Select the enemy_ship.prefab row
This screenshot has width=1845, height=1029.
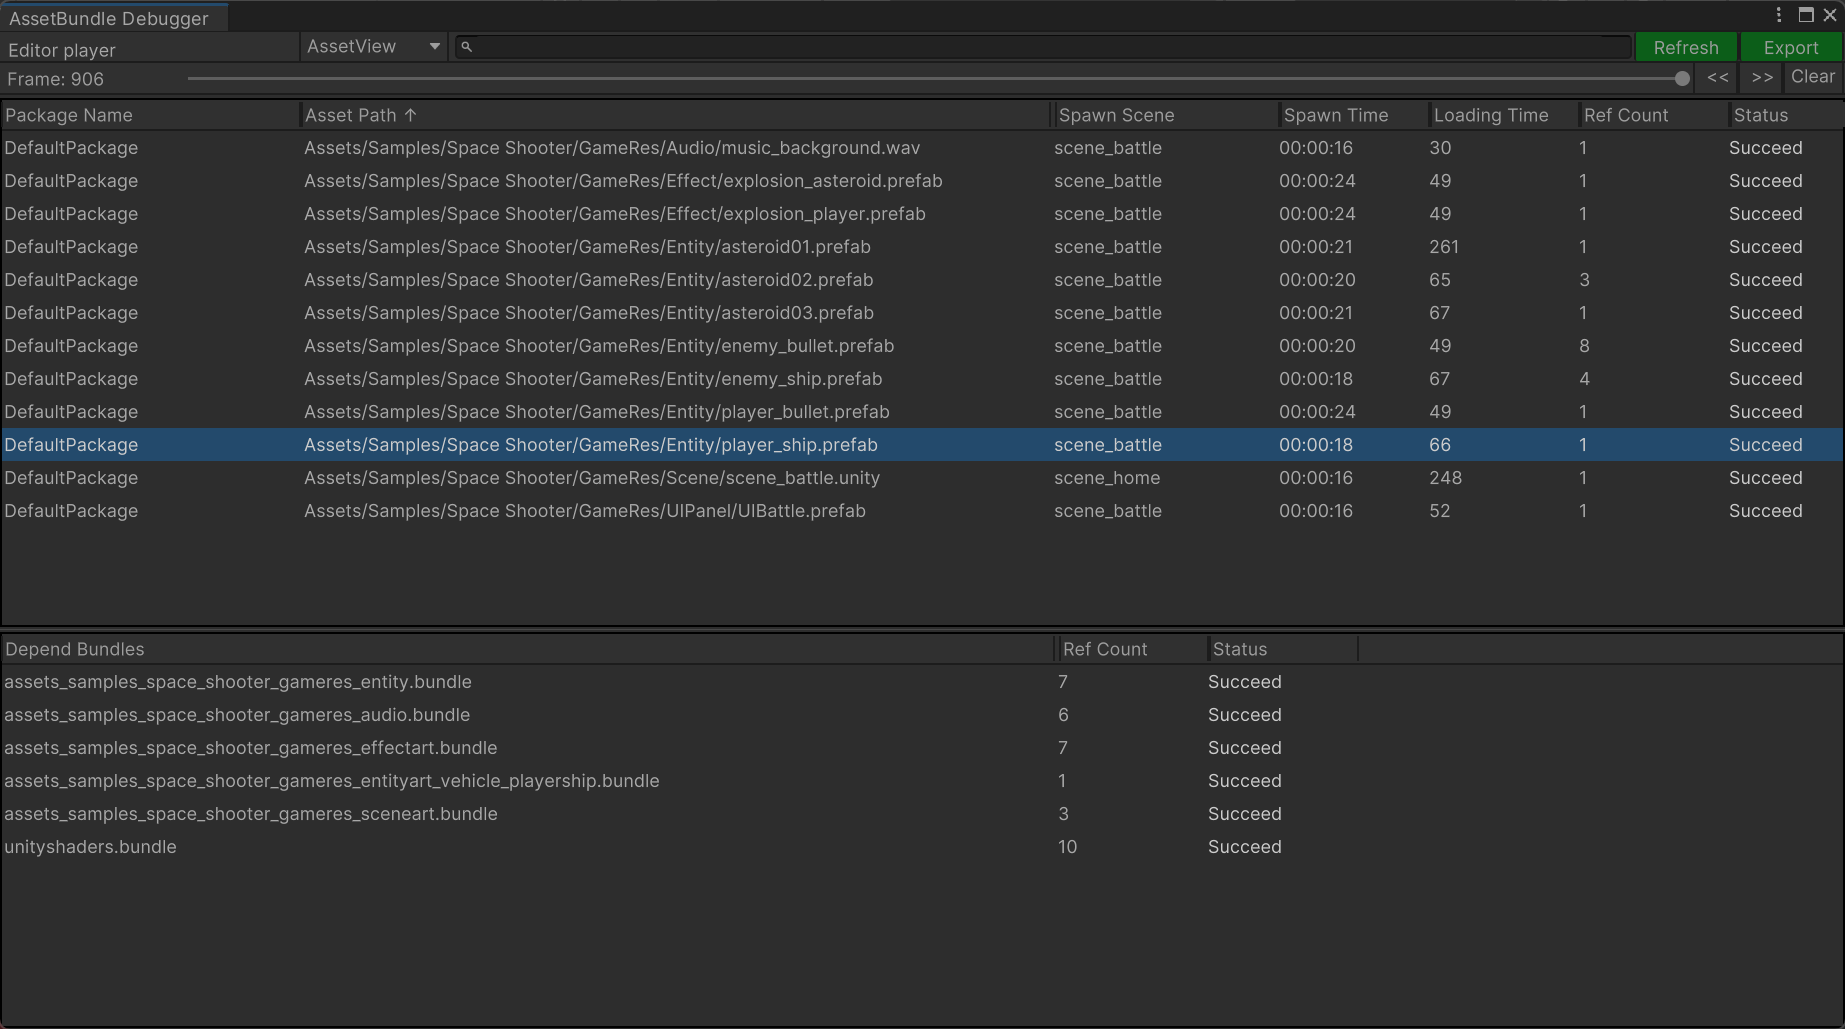(922, 379)
